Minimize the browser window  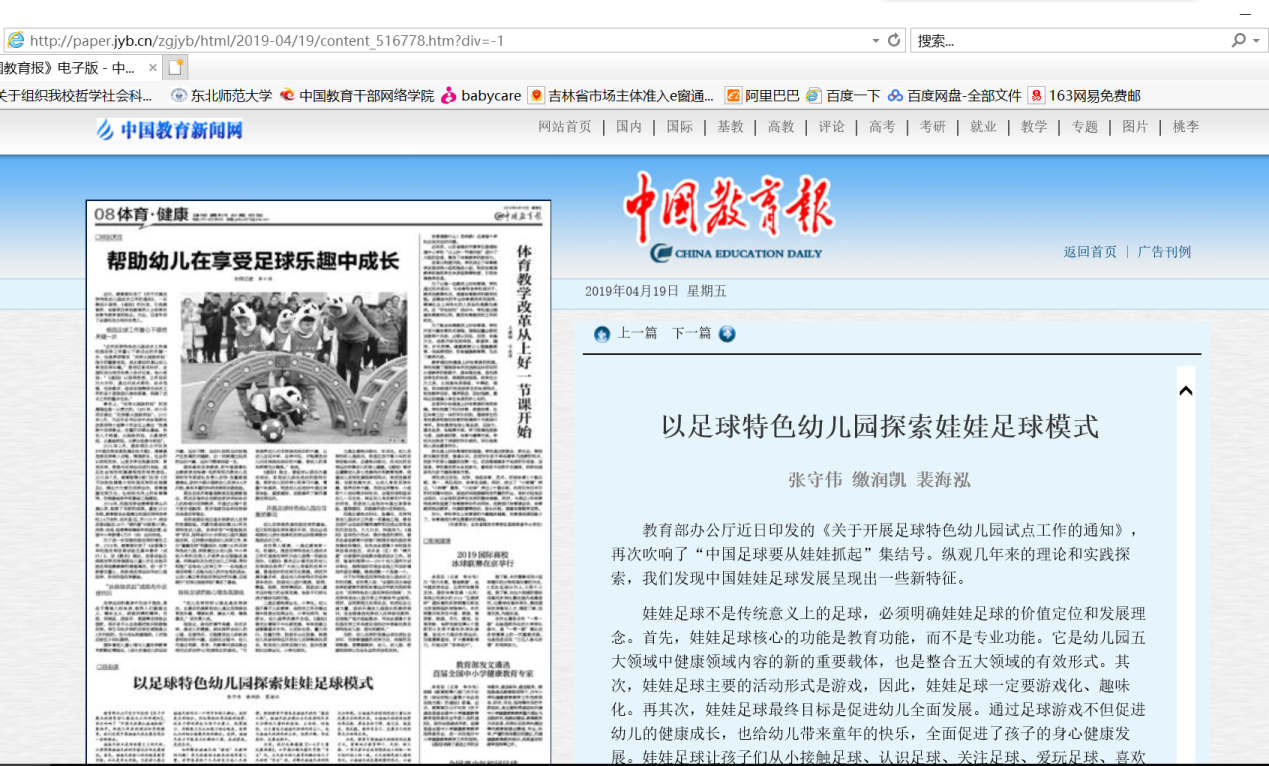point(1245,12)
